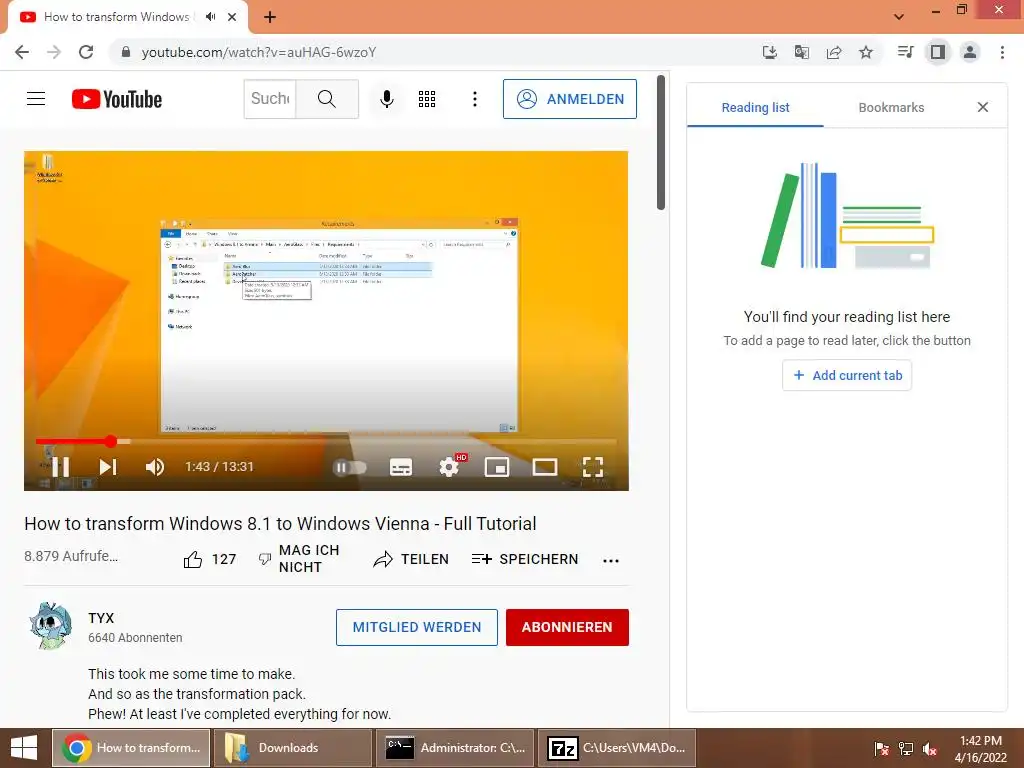Switch to theater mode
This screenshot has width=1024, height=768.
click(x=545, y=467)
